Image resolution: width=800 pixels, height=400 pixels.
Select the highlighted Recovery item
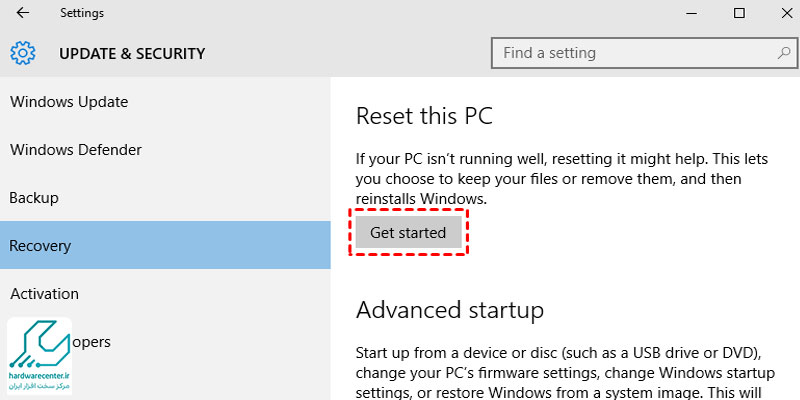[x=165, y=245]
